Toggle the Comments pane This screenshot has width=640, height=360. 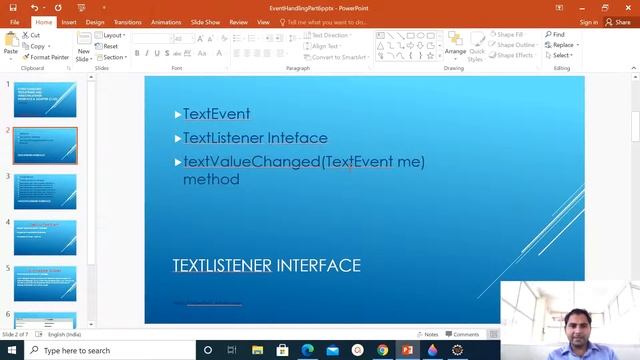[x=462, y=334]
